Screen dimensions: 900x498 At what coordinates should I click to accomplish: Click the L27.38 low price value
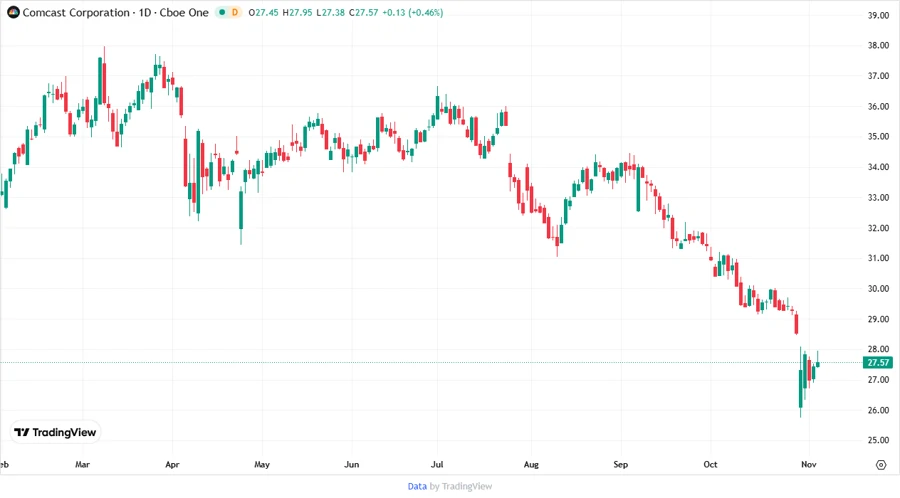[x=331, y=12]
